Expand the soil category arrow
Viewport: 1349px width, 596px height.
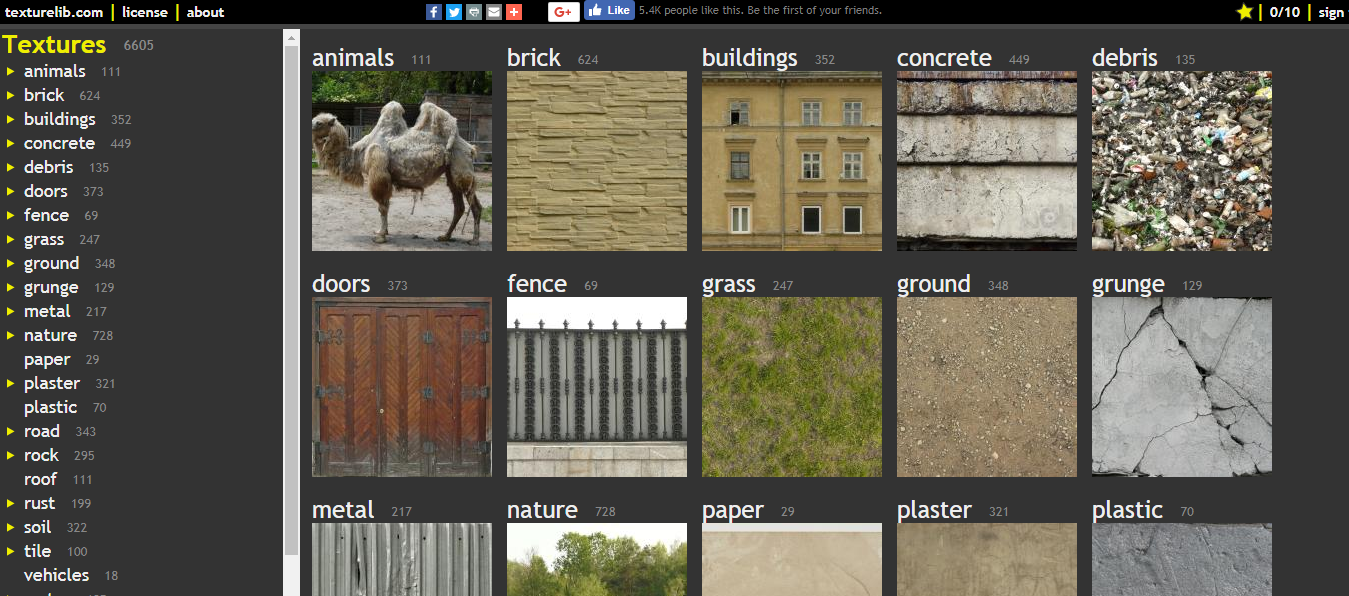pyautogui.click(x=10, y=527)
